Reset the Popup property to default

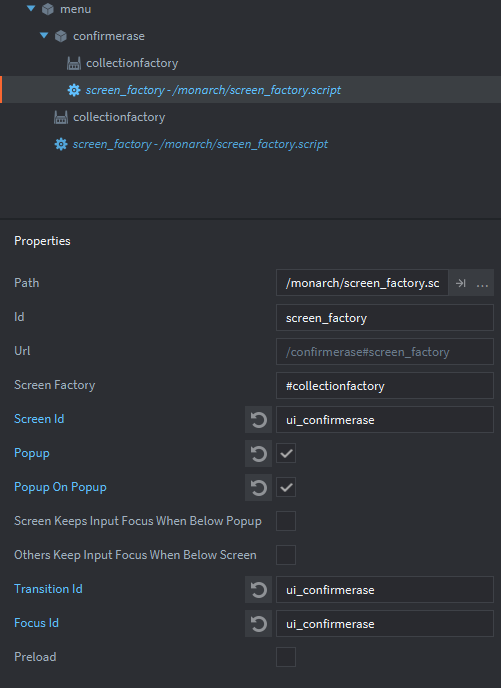(258, 454)
